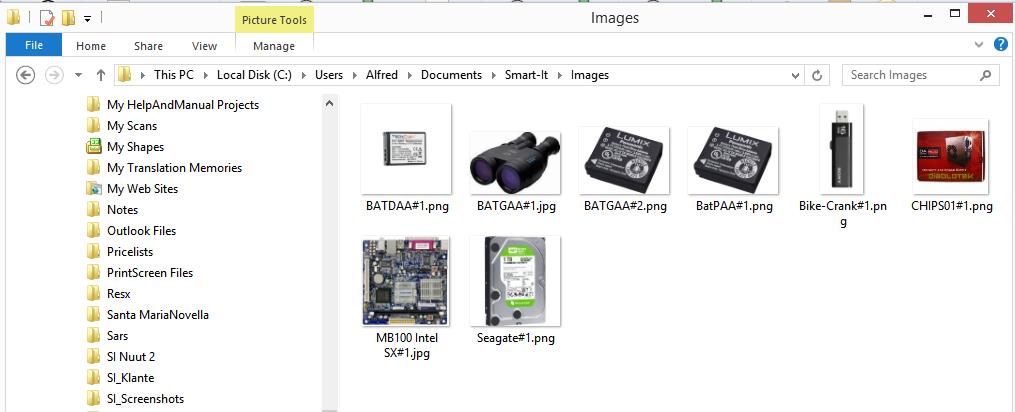
Task: Switch to the Home ribbon tab
Action: pos(91,46)
